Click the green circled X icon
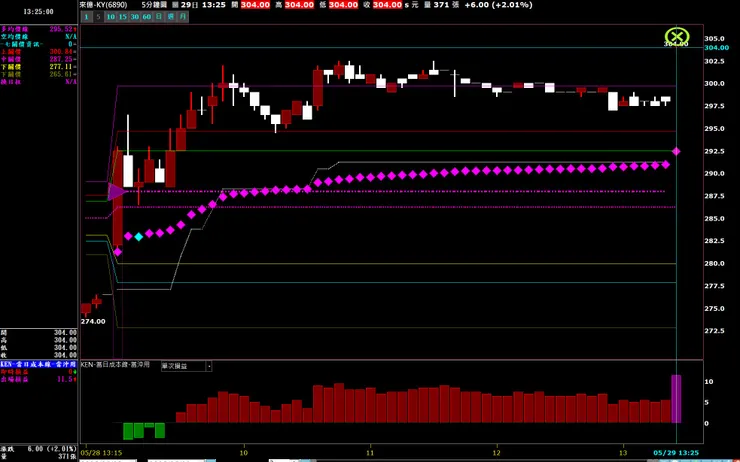Viewport: 740px width, 462px height. [677, 36]
